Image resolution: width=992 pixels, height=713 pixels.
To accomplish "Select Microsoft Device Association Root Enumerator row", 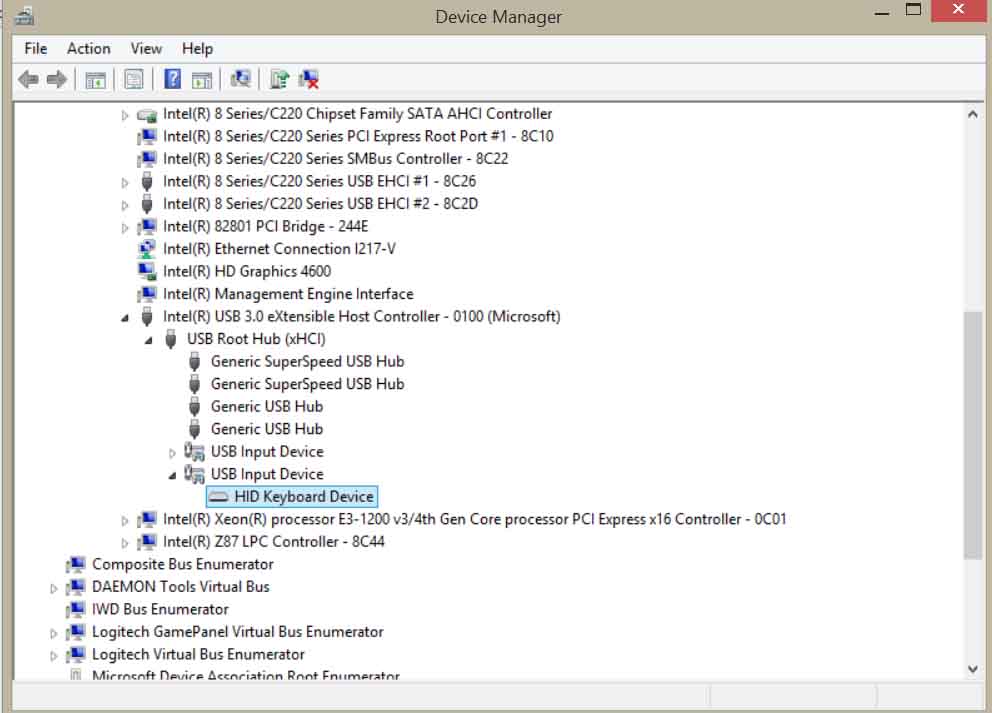I will (245, 675).
